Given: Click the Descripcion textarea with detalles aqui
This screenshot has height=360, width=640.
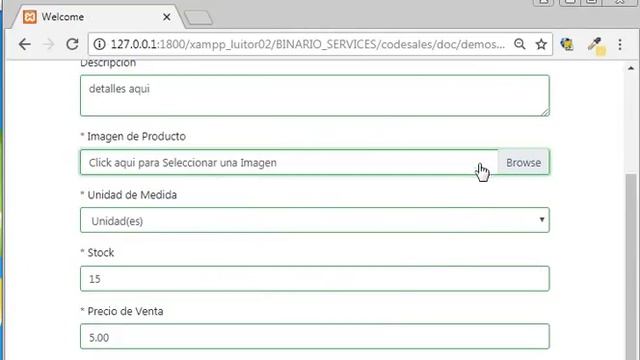Looking at the screenshot, I should pos(315,96).
